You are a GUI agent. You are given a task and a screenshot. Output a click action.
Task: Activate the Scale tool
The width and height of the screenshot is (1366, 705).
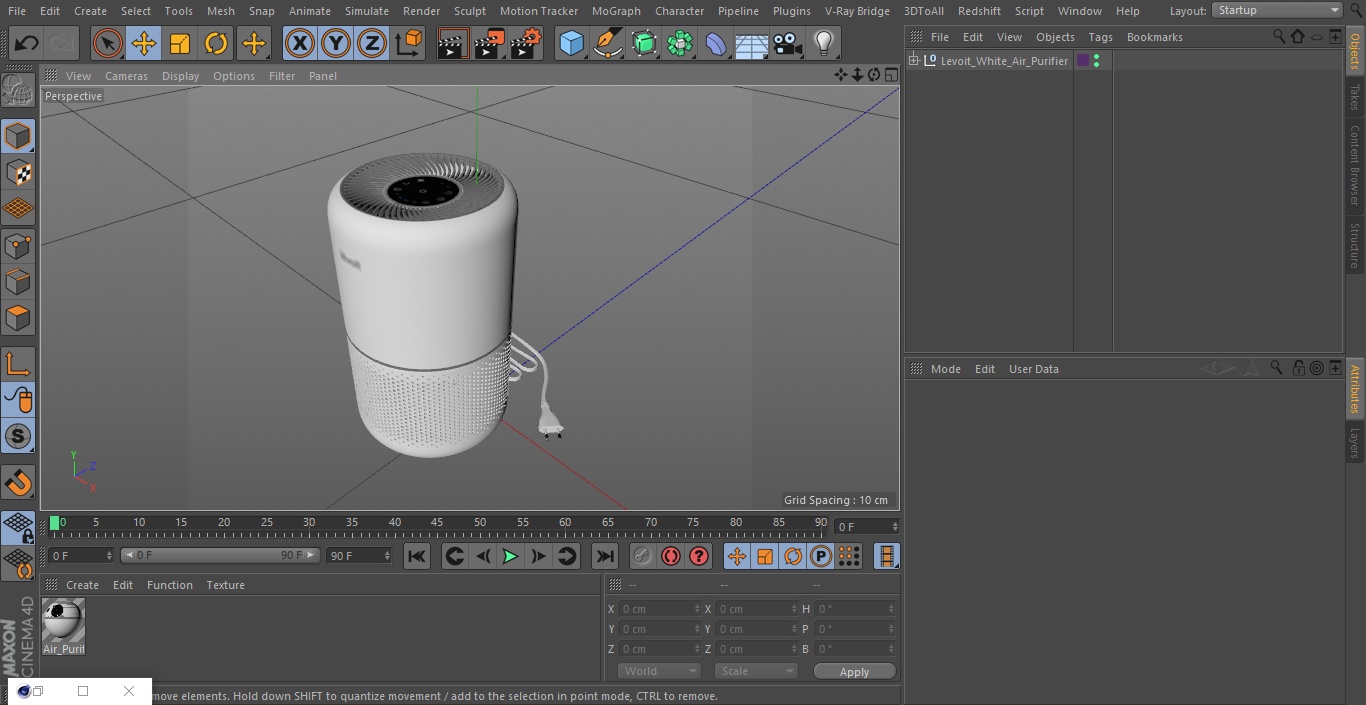click(180, 43)
